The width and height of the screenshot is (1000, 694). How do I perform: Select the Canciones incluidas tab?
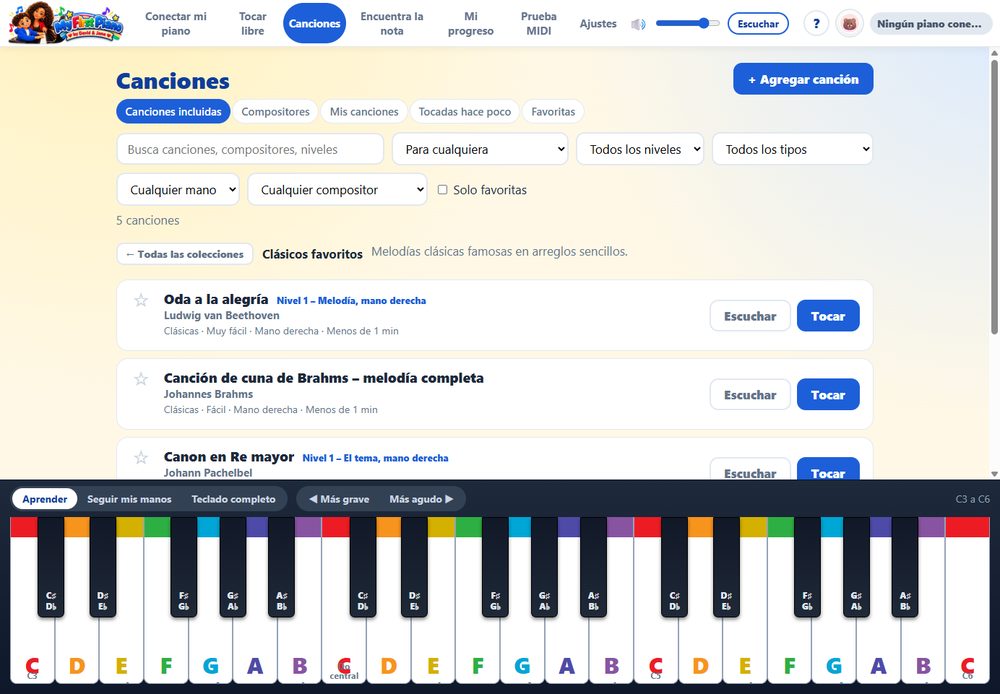tap(173, 112)
